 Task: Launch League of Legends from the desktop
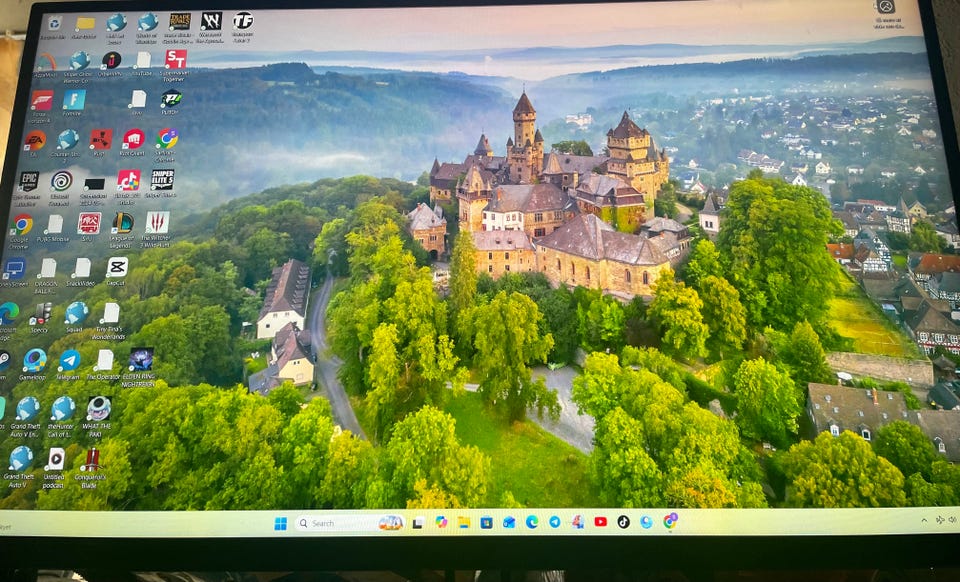(122, 223)
